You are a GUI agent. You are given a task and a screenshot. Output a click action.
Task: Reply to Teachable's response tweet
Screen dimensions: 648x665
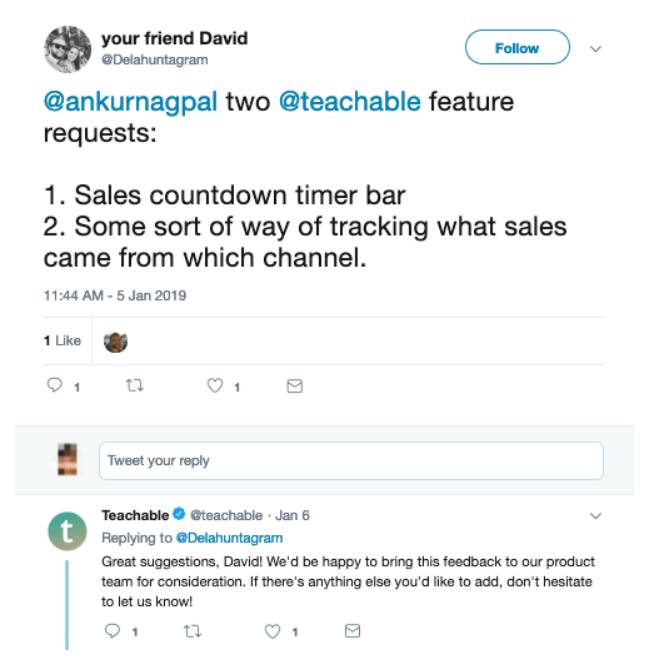pyautogui.click(x=113, y=631)
